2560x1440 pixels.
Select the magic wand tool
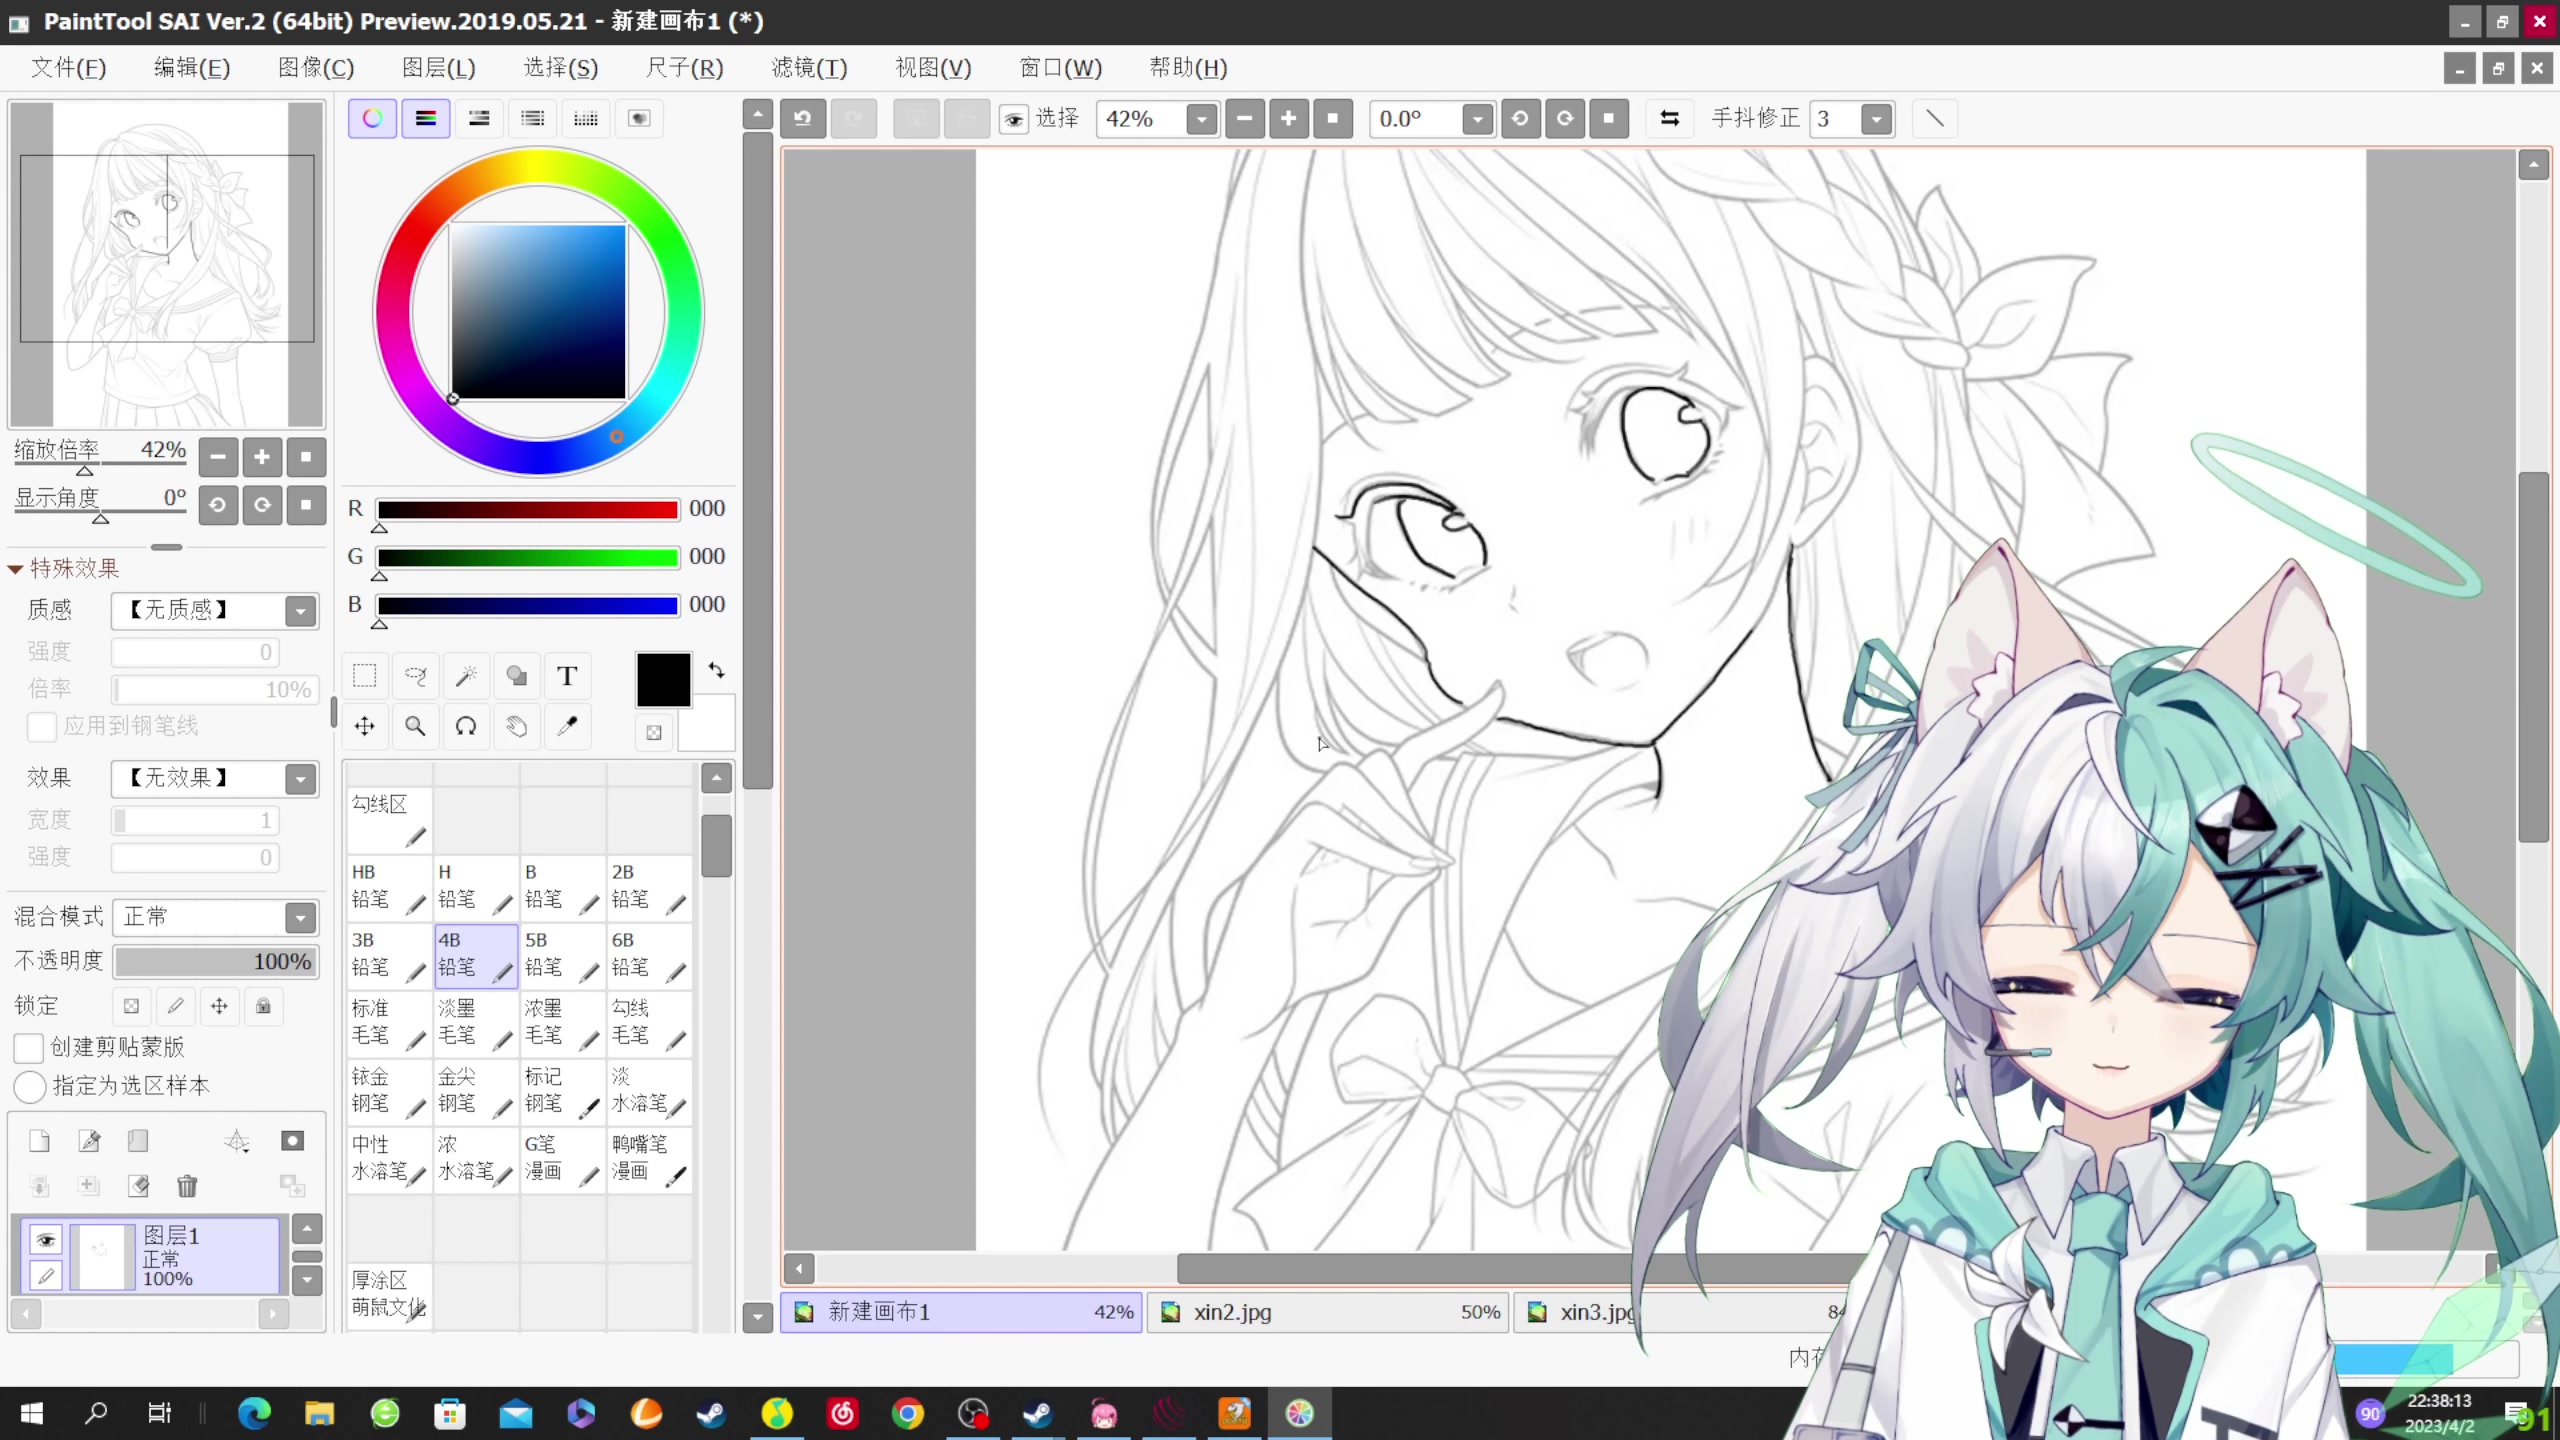pos(466,677)
